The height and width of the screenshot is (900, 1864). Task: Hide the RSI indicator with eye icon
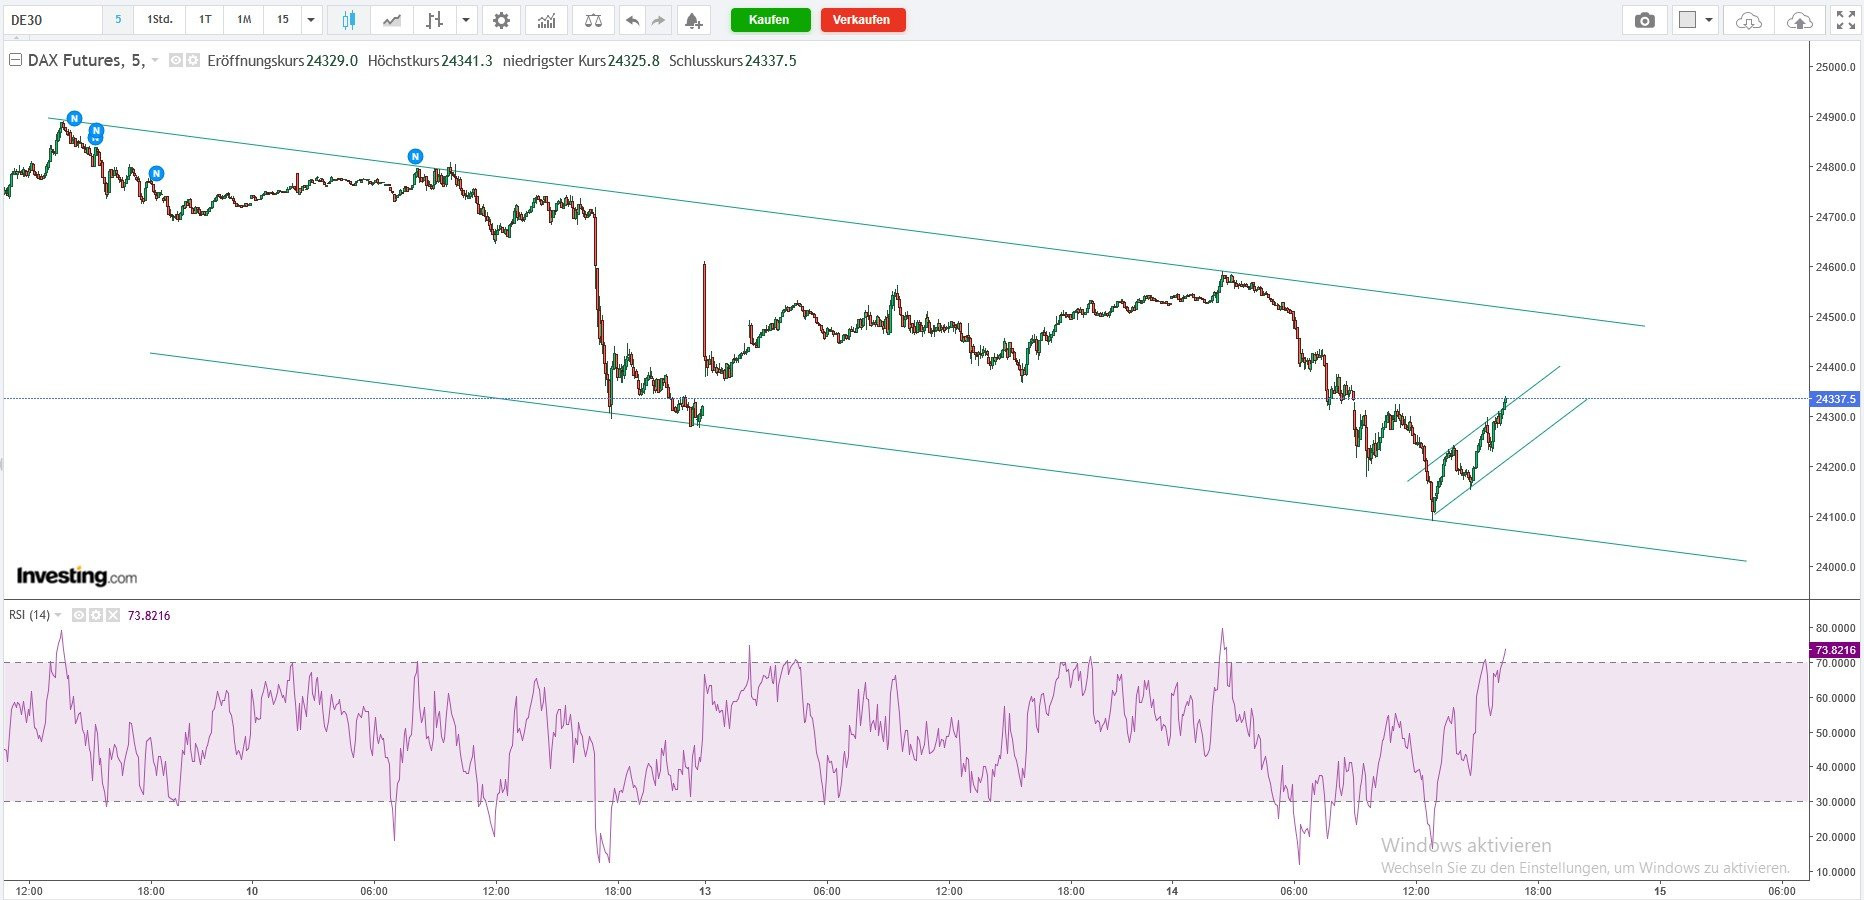point(79,615)
